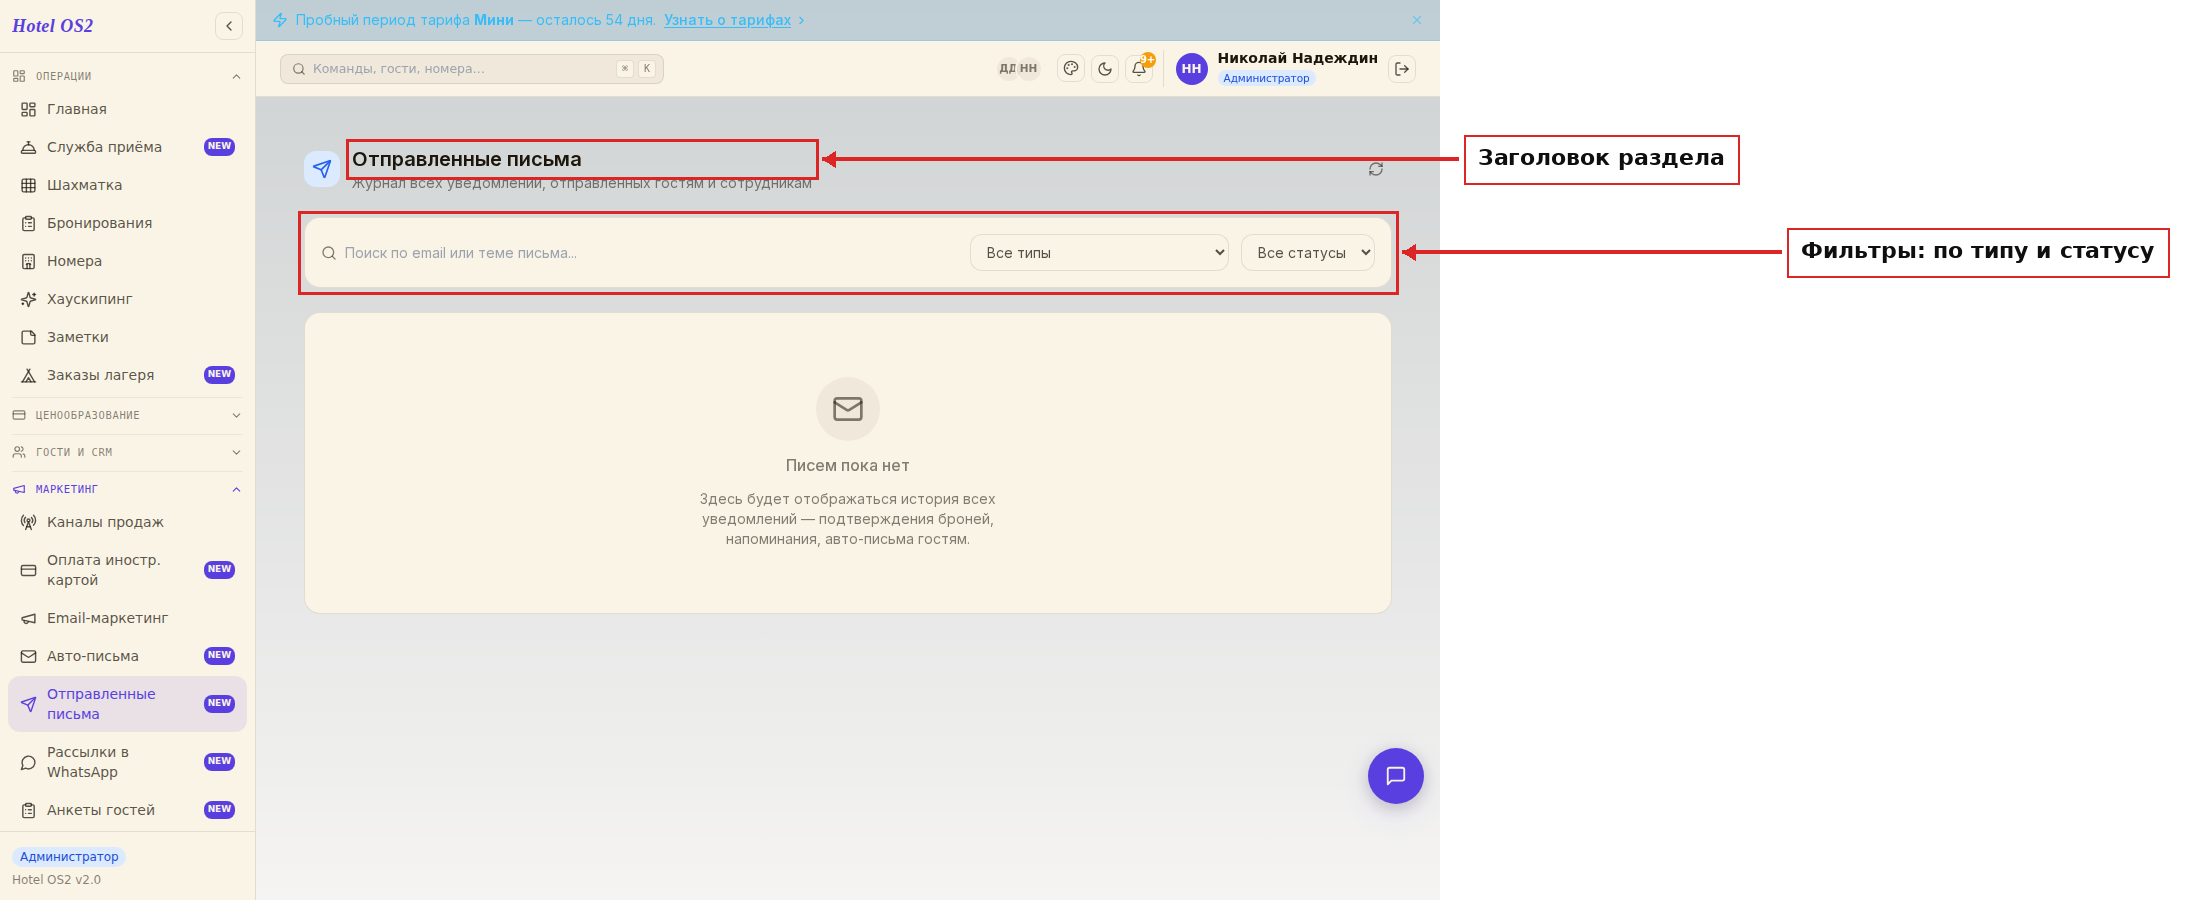
Task: Click the refresh icon for sent letters
Action: (1376, 169)
